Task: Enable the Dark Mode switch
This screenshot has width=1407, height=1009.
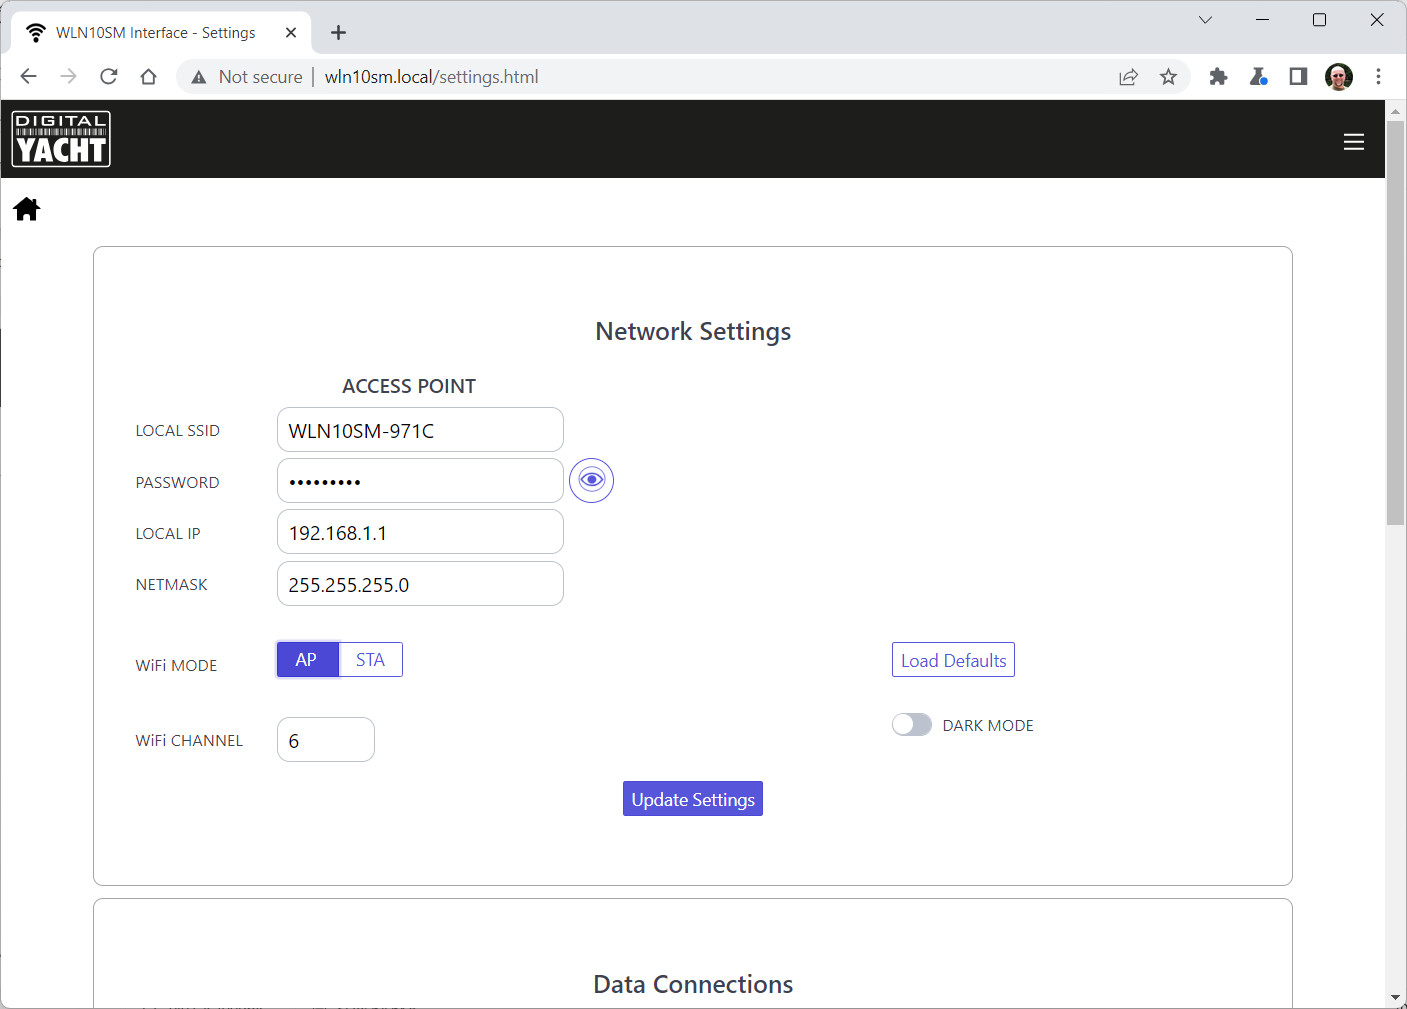Action: [x=912, y=725]
